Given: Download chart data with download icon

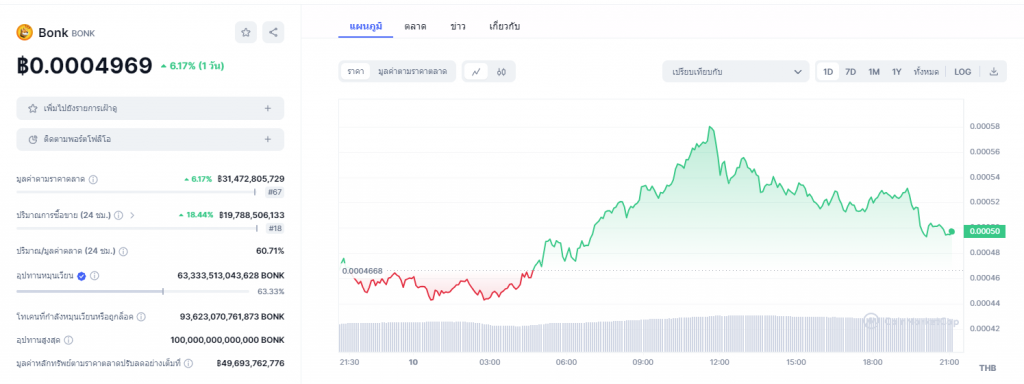Looking at the screenshot, I should tap(994, 72).
